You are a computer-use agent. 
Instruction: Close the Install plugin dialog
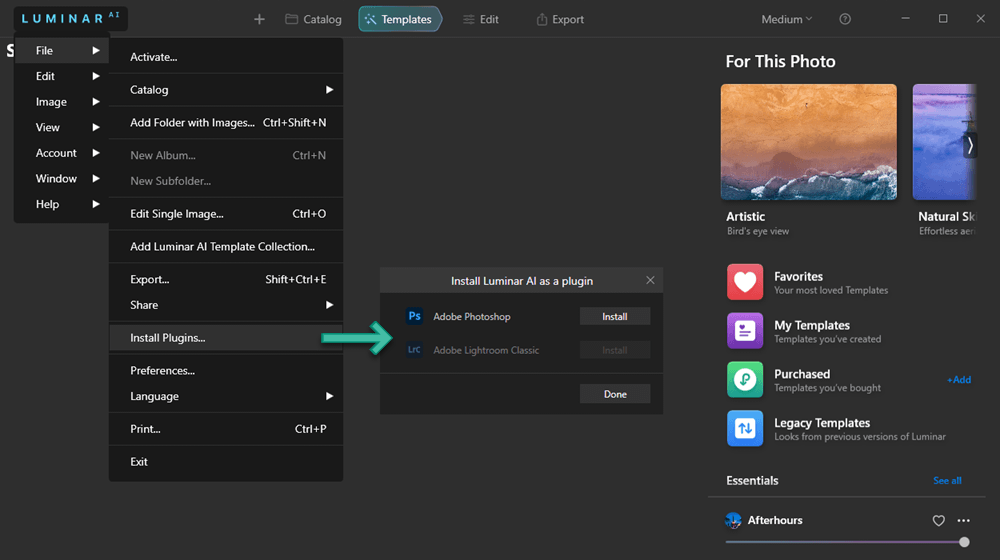tap(650, 280)
